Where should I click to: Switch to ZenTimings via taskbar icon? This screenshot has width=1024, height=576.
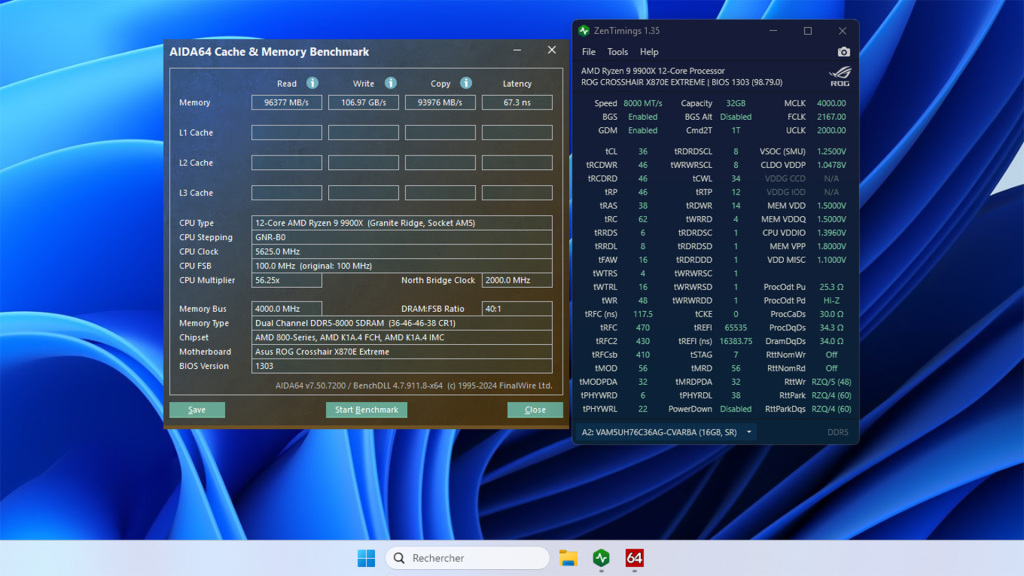click(601, 558)
